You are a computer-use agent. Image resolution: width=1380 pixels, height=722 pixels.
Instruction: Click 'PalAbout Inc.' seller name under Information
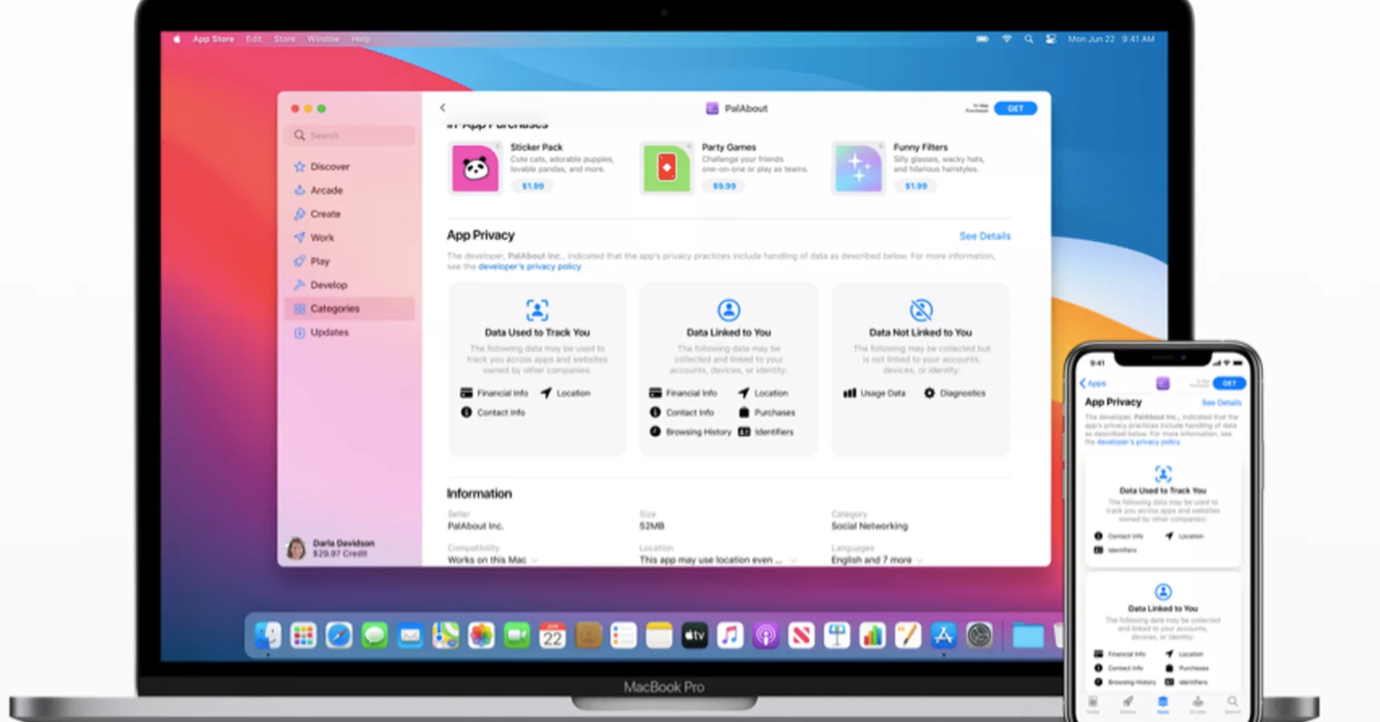click(476, 526)
